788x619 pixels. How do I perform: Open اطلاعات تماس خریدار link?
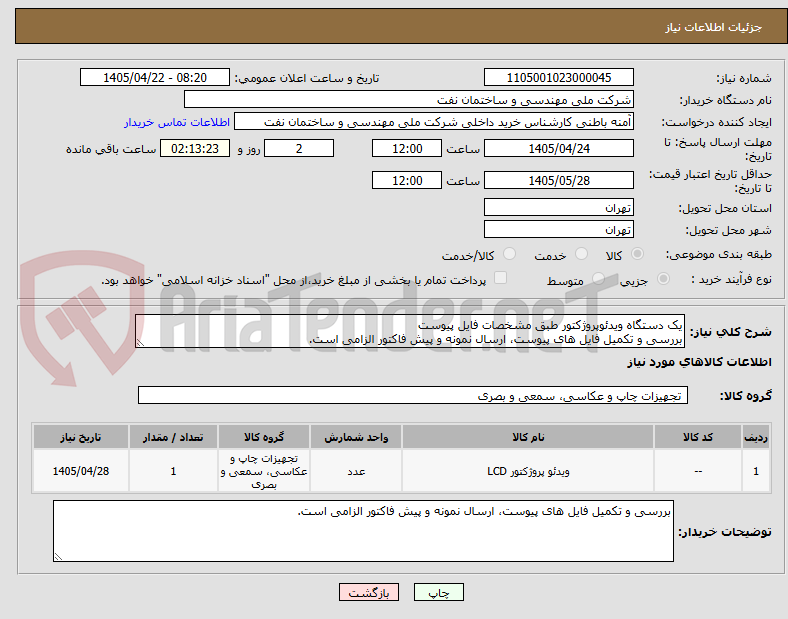pos(177,122)
